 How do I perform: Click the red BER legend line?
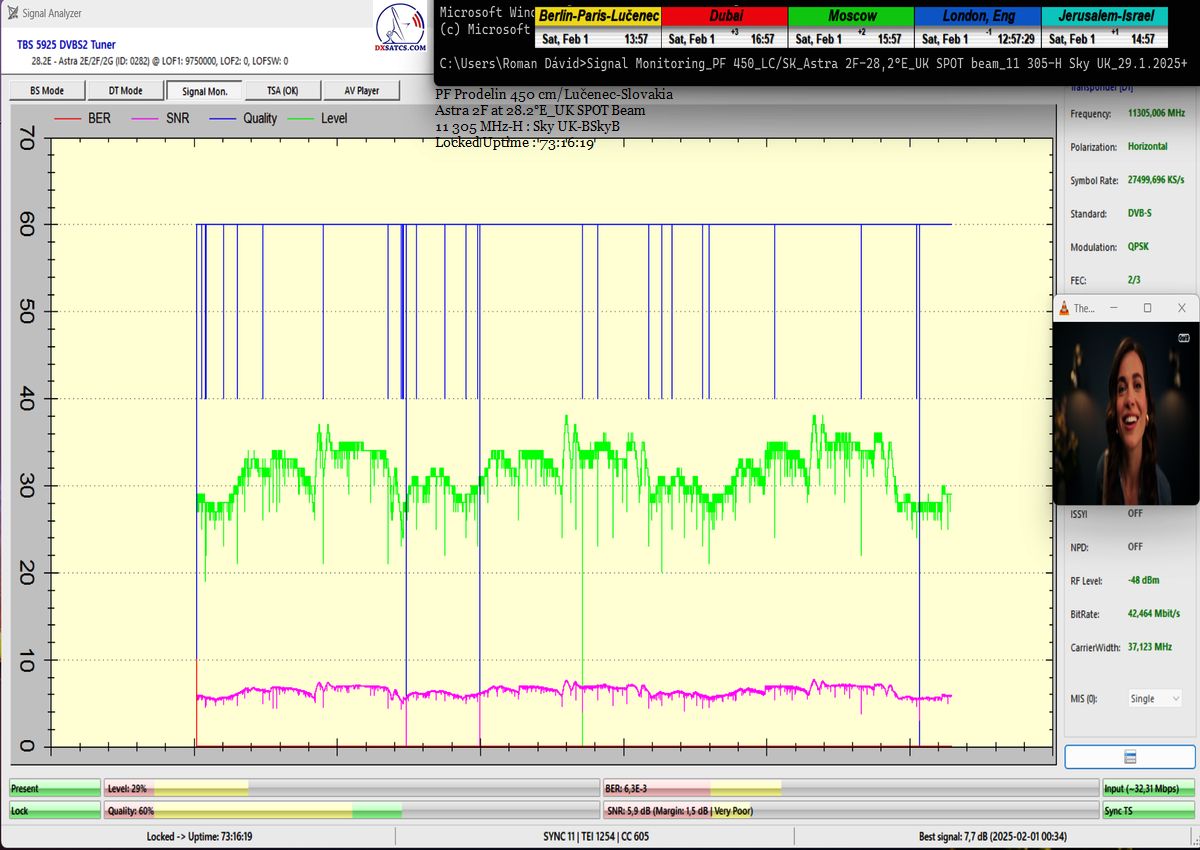67,118
